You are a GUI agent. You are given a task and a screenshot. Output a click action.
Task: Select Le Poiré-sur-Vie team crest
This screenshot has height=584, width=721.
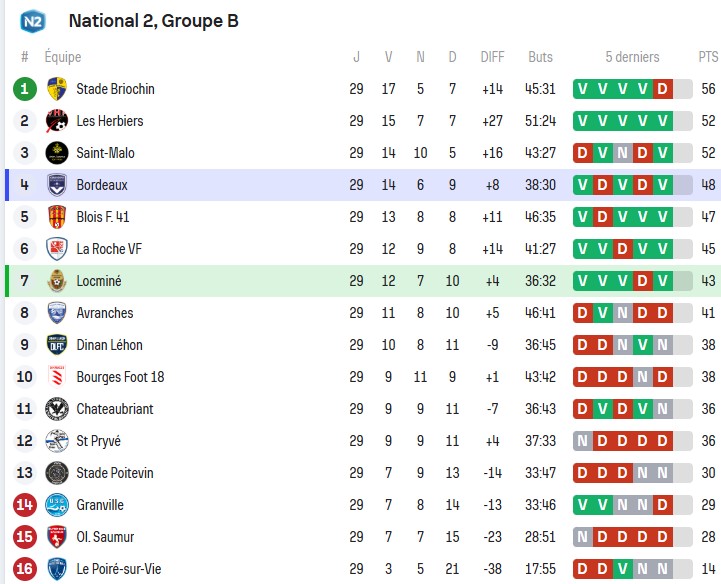[57, 569]
